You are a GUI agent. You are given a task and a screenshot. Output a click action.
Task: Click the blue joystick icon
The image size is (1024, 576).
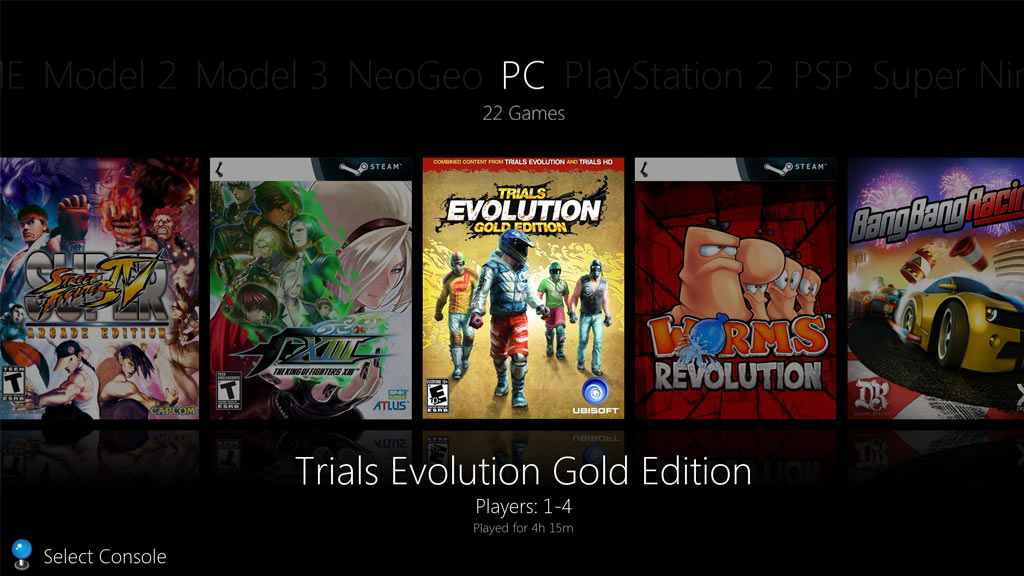(x=22, y=554)
